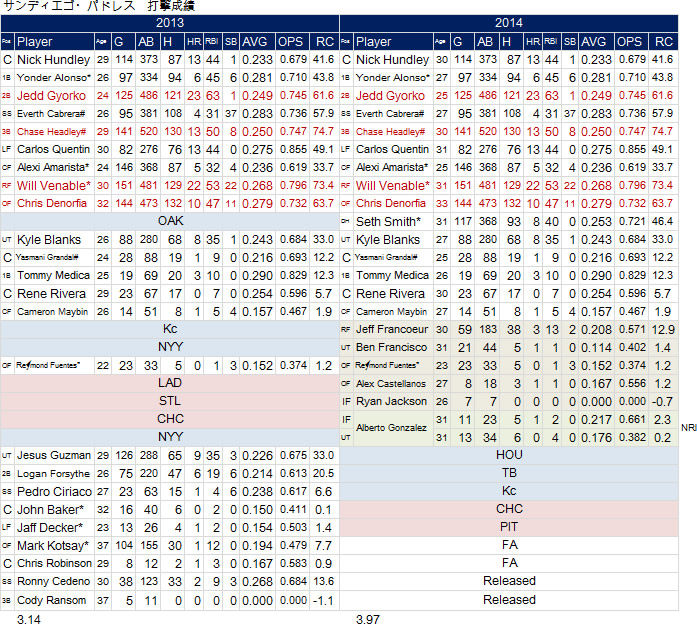Select the Player column header in 2013 table
The height and width of the screenshot is (624, 697).
[54, 42]
